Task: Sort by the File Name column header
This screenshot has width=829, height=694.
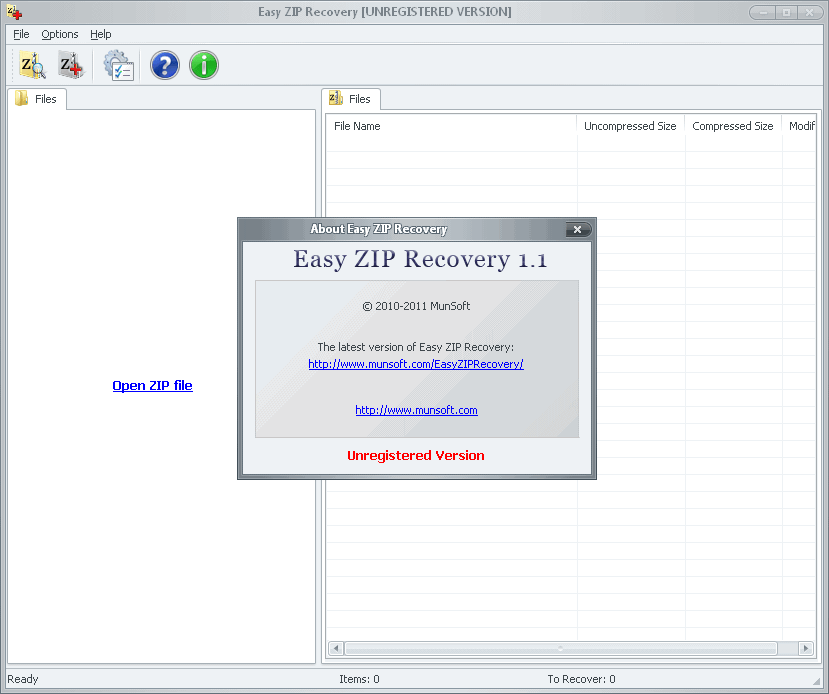Action: coord(450,126)
